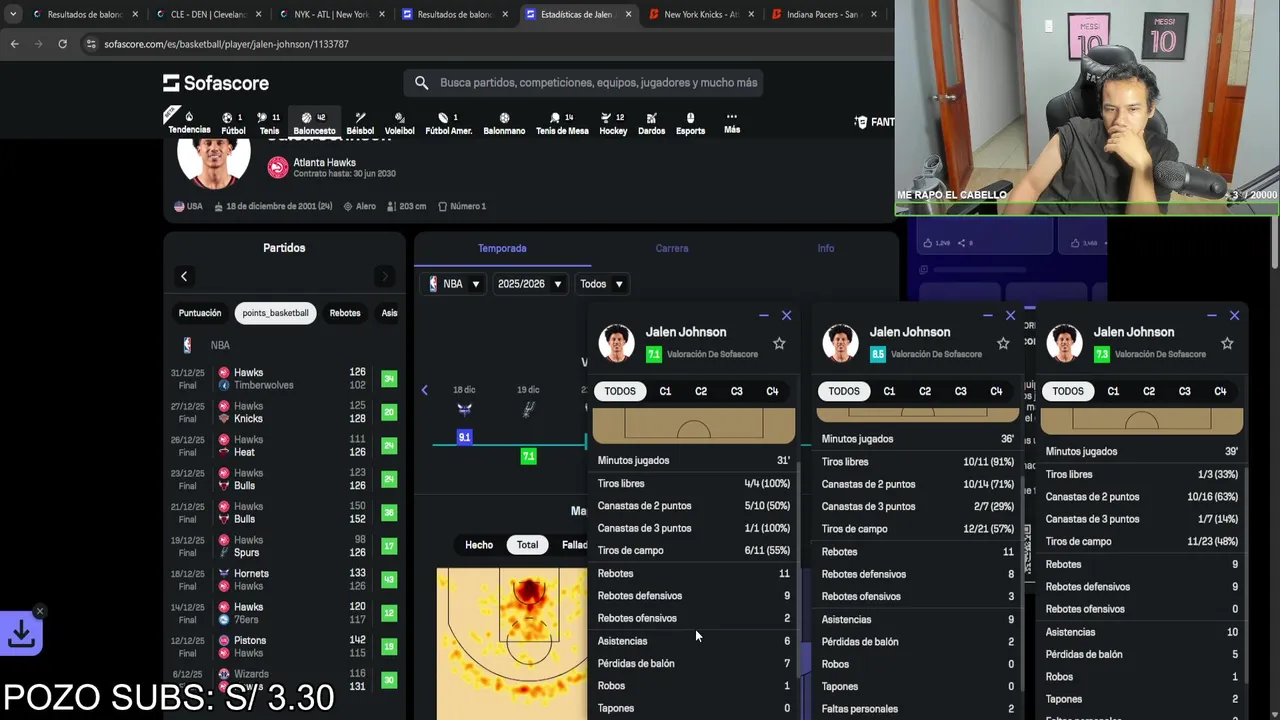Open the 2025/2026 season dropdown
This screenshot has height=720, width=1280.
530,284
